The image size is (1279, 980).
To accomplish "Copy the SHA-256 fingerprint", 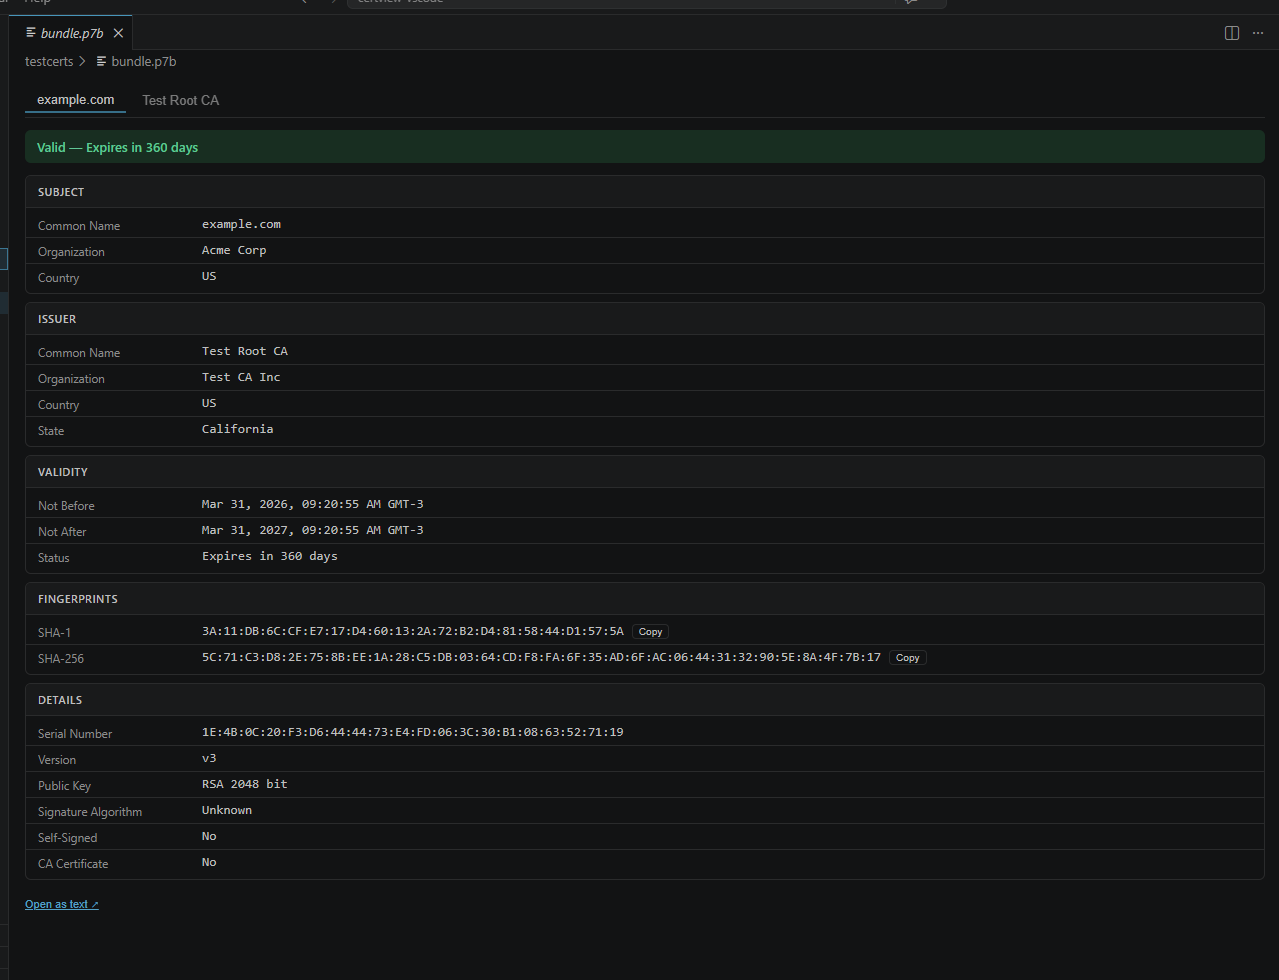I will tap(907, 657).
